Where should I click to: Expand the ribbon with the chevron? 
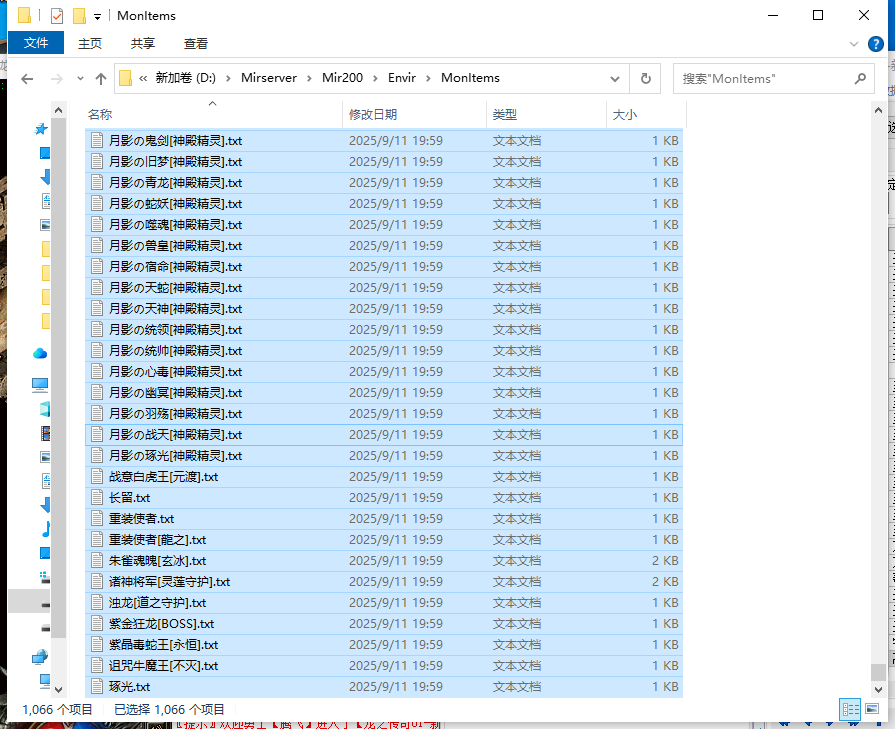click(x=854, y=44)
